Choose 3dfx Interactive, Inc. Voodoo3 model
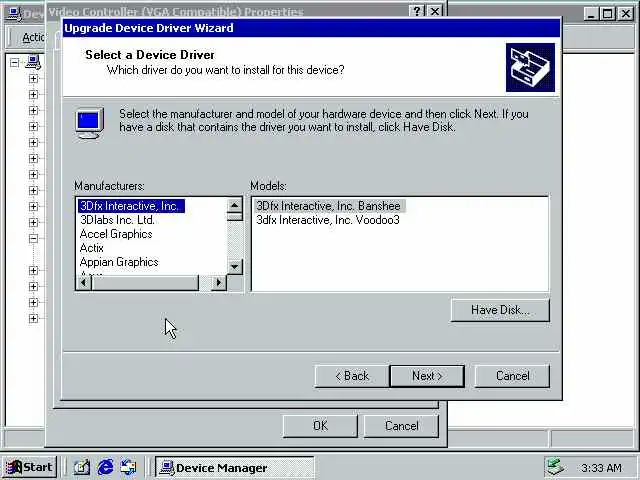Screen dimensions: 640x480 pos(328,220)
